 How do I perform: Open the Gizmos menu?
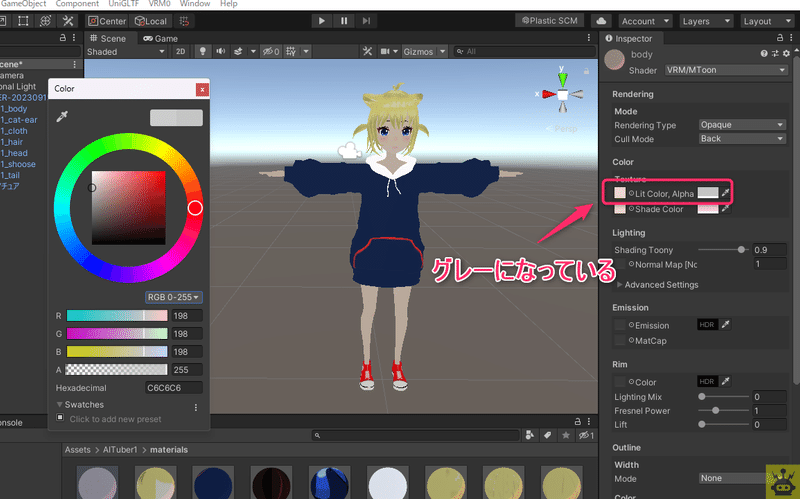[x=424, y=52]
